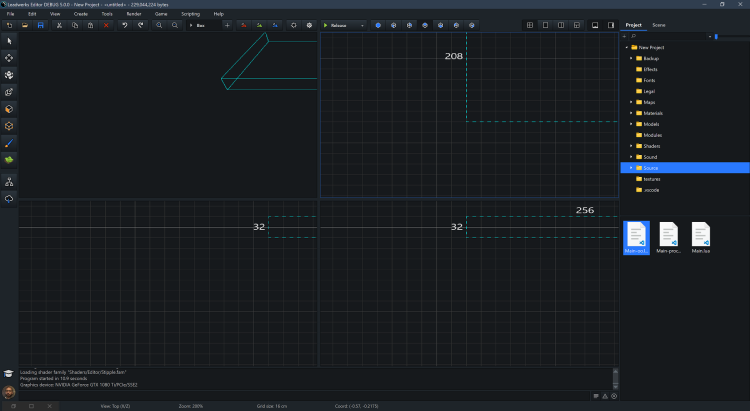Open the Scripting menu

(190, 14)
